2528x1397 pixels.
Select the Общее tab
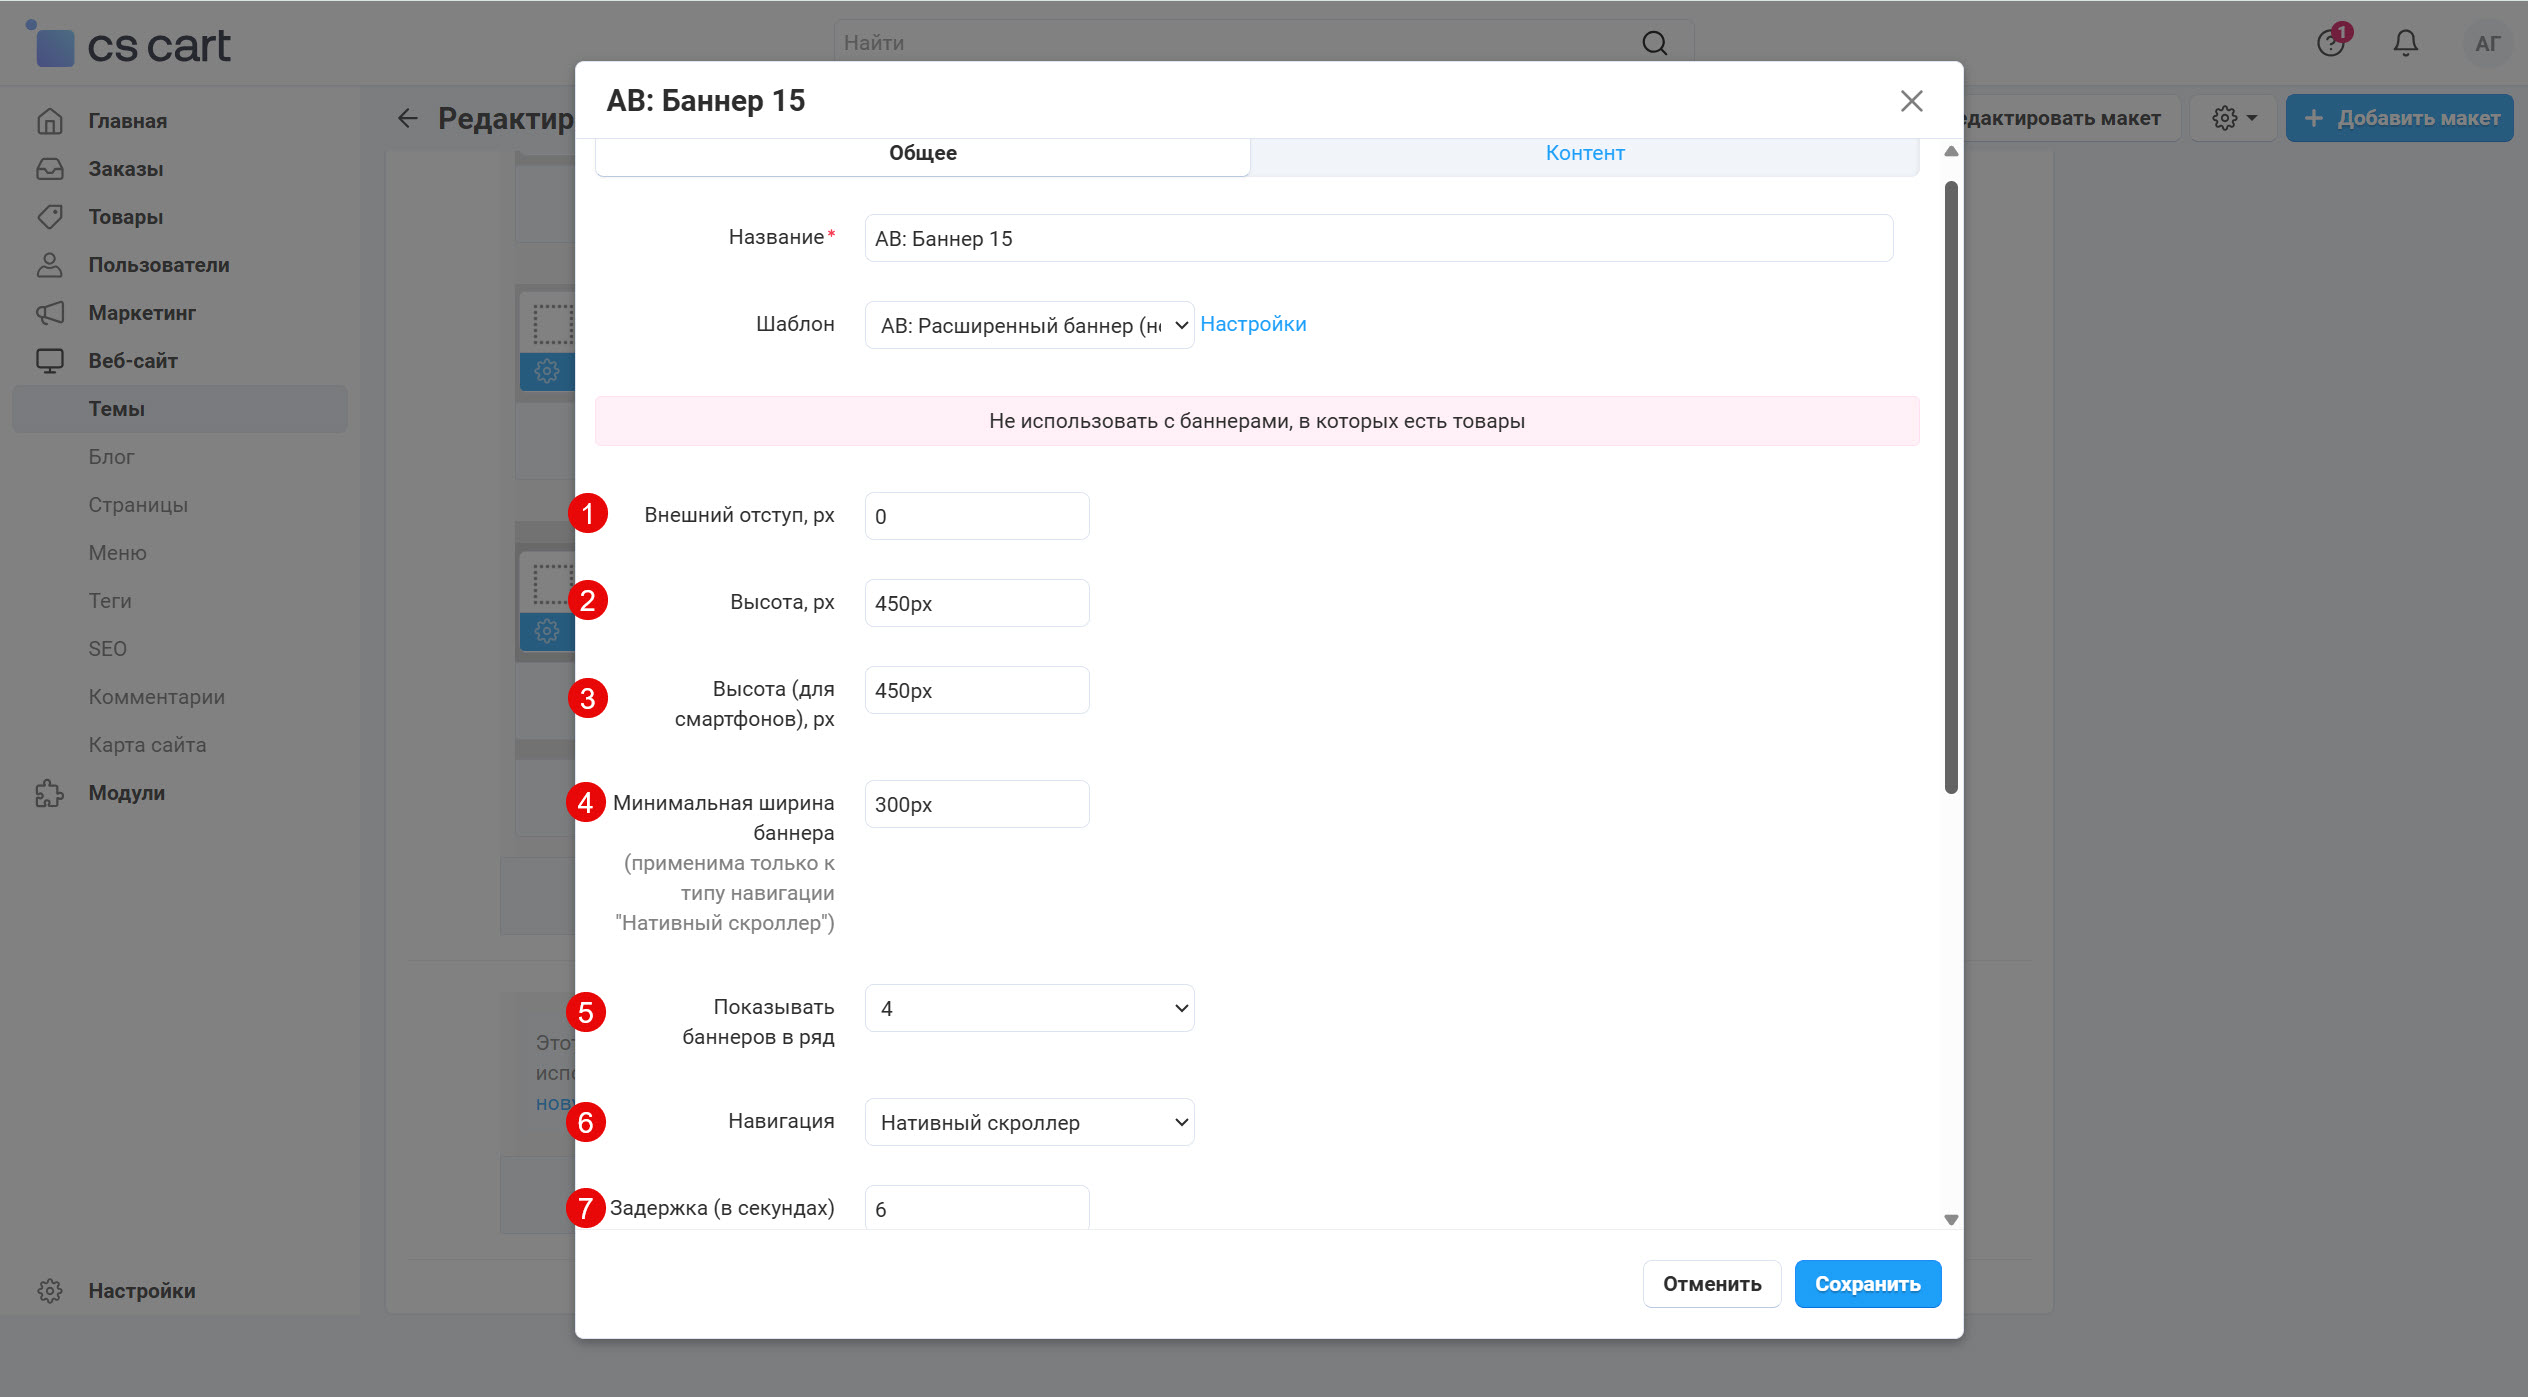point(922,153)
